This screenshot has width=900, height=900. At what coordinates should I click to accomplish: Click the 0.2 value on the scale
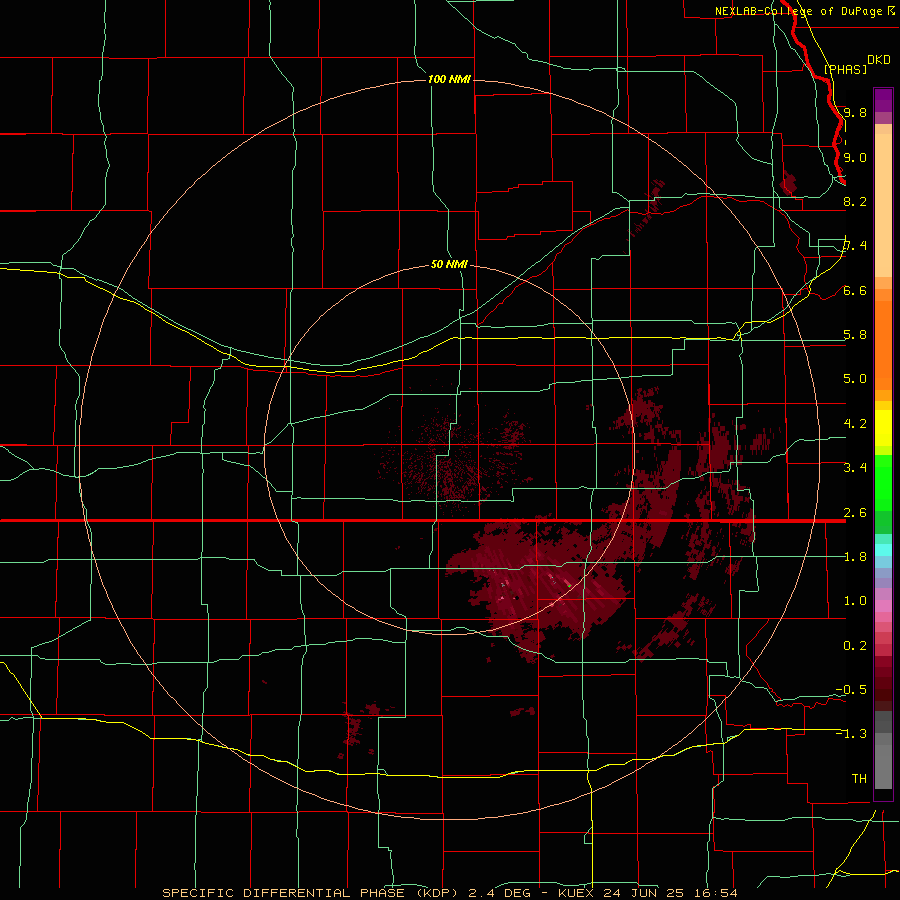point(855,646)
